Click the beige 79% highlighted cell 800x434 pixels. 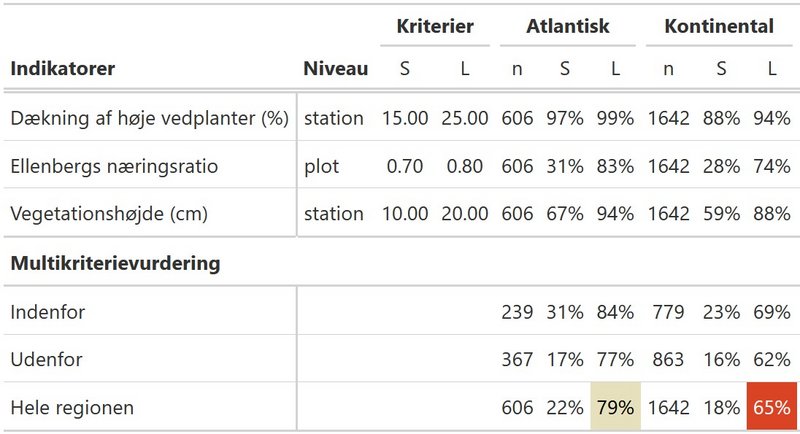(615, 406)
